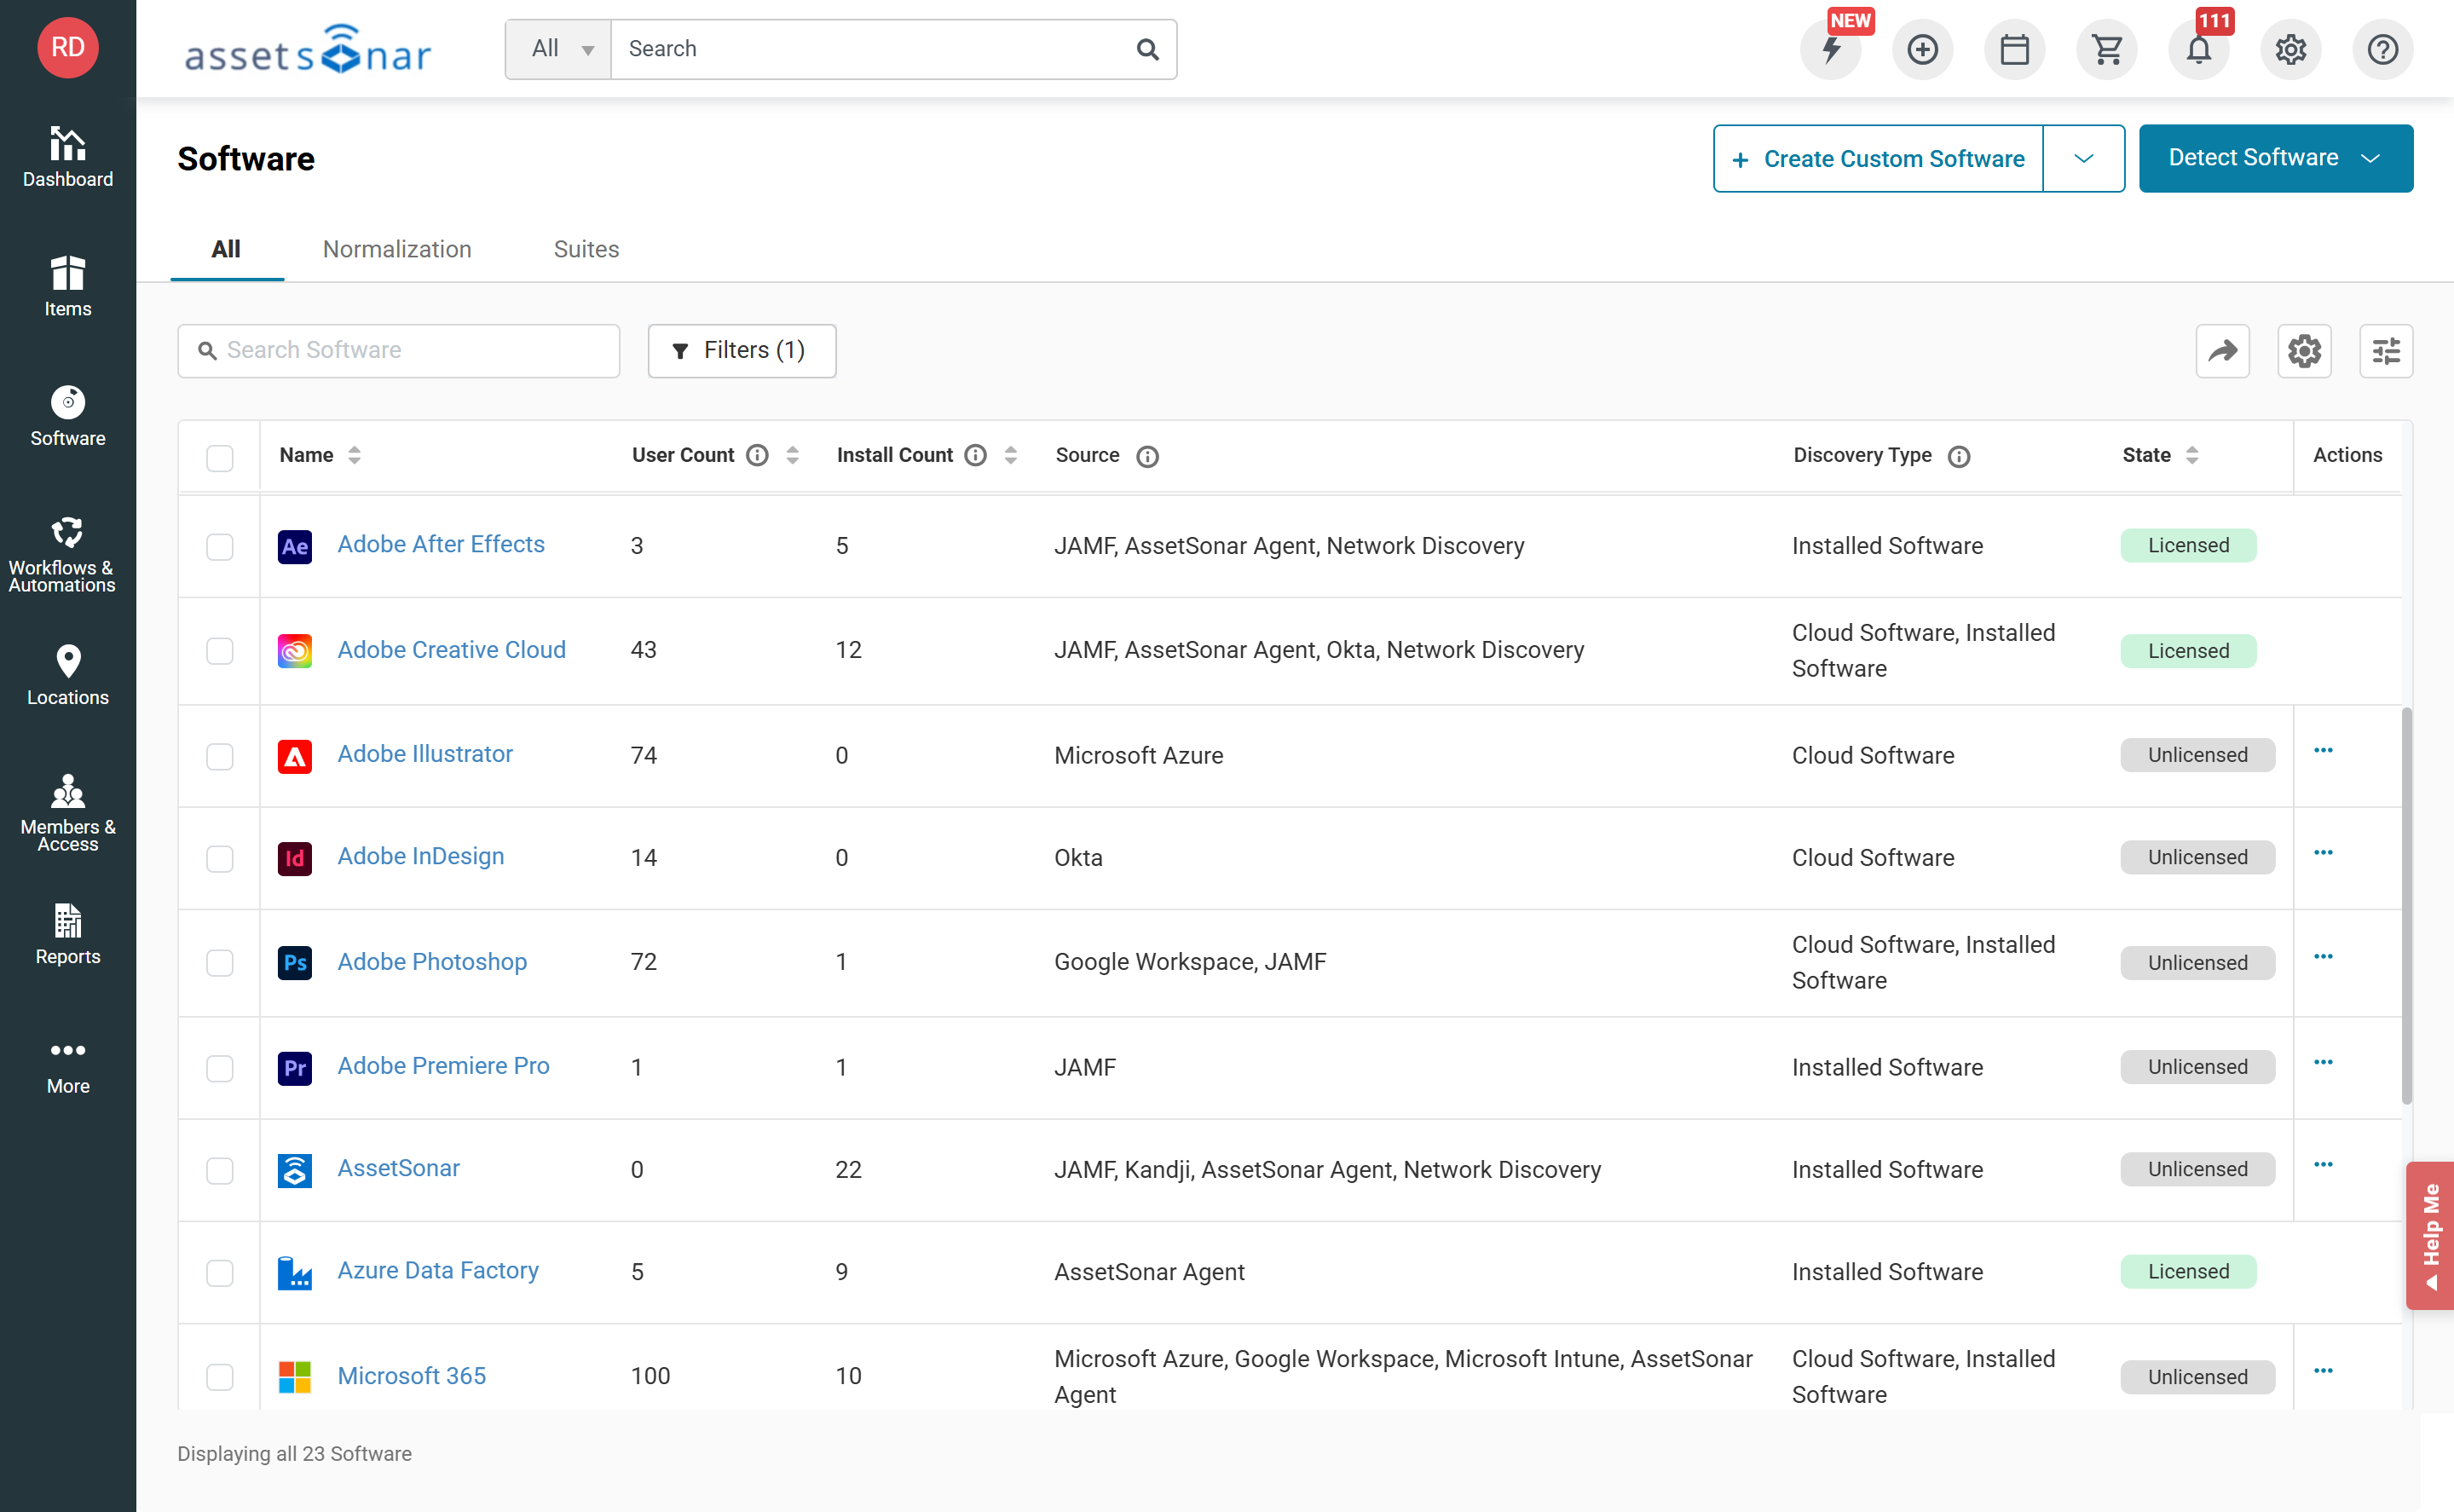Open the table column sliders icon
This screenshot has width=2454, height=1512.
(2386, 351)
